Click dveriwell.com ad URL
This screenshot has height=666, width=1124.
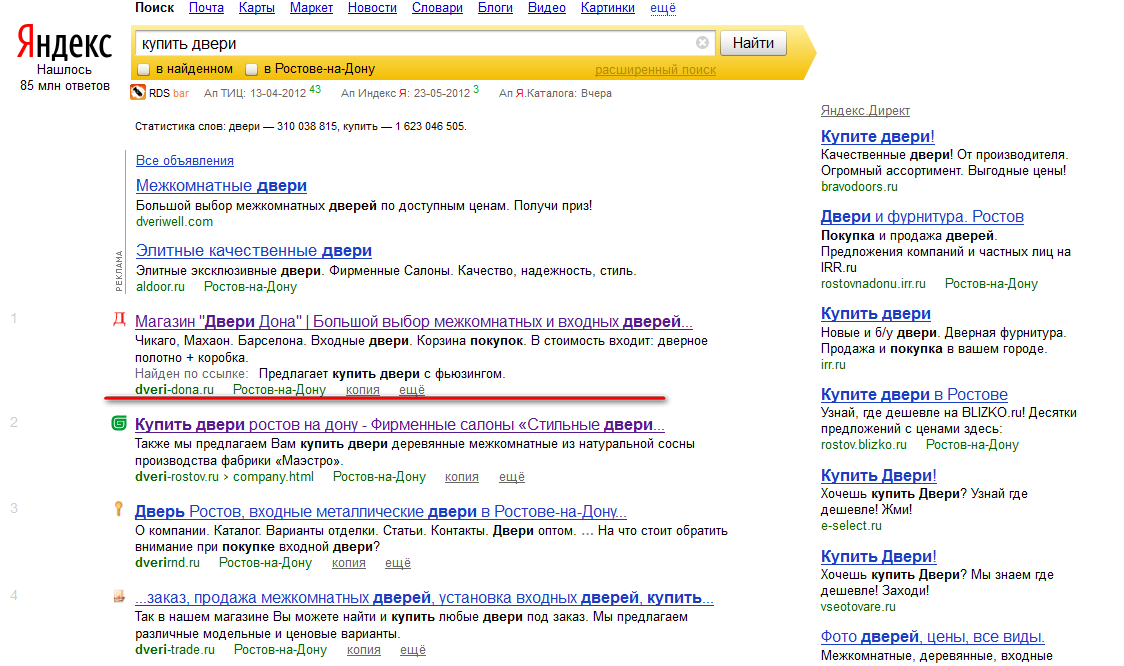point(174,222)
